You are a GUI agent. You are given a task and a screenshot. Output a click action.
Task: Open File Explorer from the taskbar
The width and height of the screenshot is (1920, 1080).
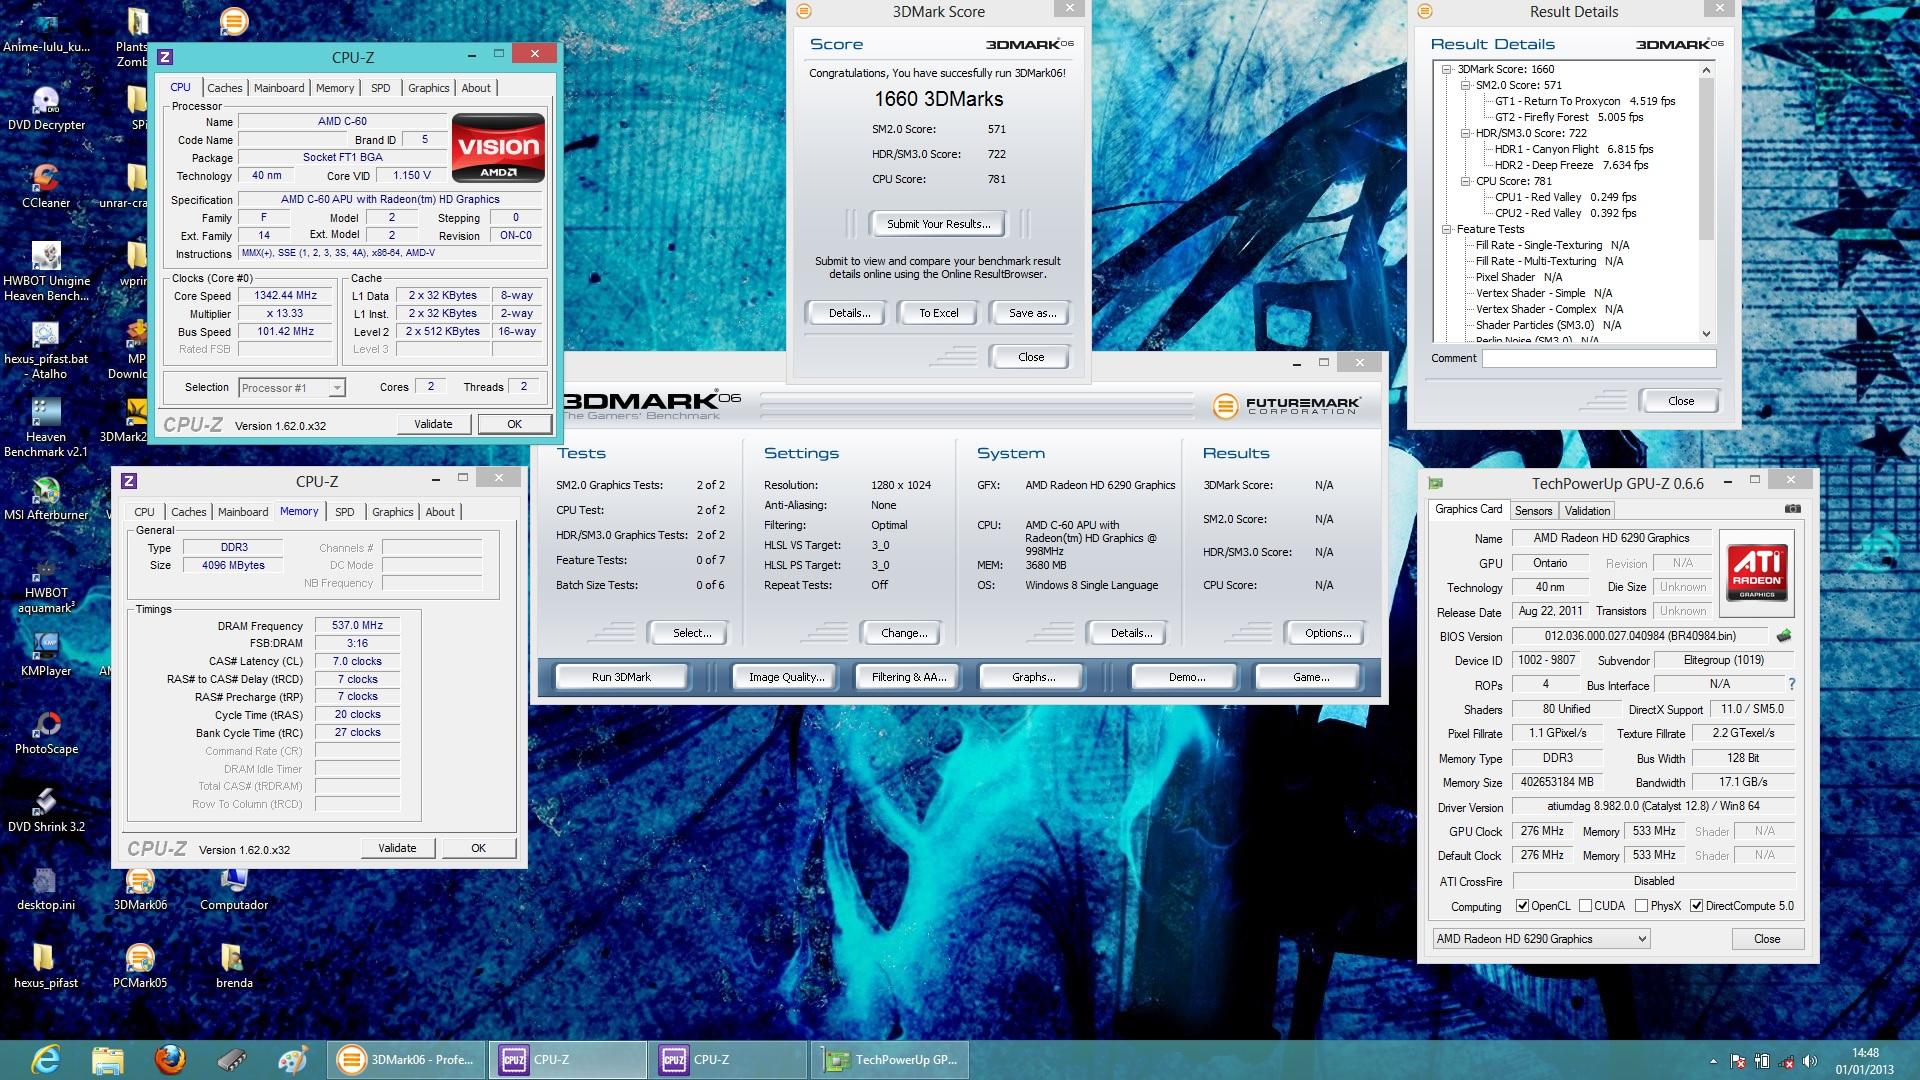tap(108, 1059)
